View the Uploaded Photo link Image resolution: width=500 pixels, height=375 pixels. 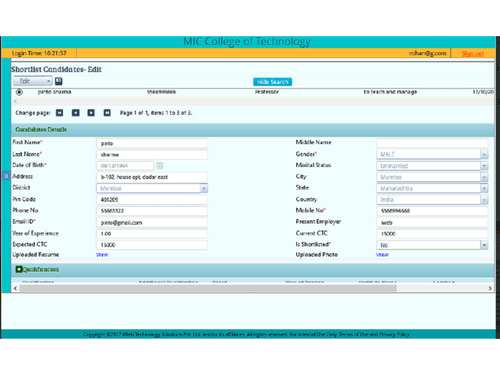coord(382,255)
